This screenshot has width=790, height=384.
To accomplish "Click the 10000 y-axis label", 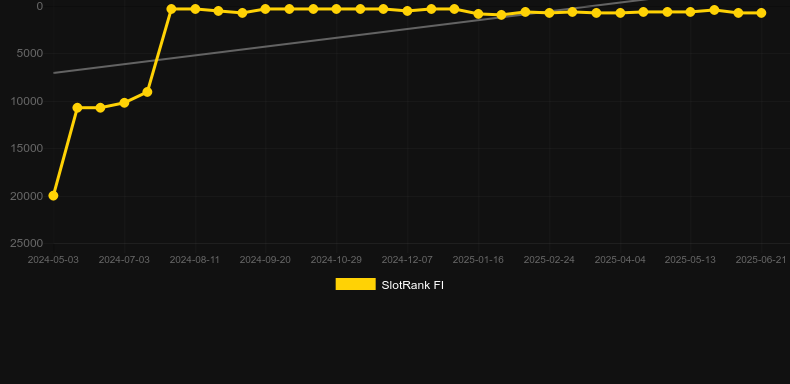I will 27,101.
